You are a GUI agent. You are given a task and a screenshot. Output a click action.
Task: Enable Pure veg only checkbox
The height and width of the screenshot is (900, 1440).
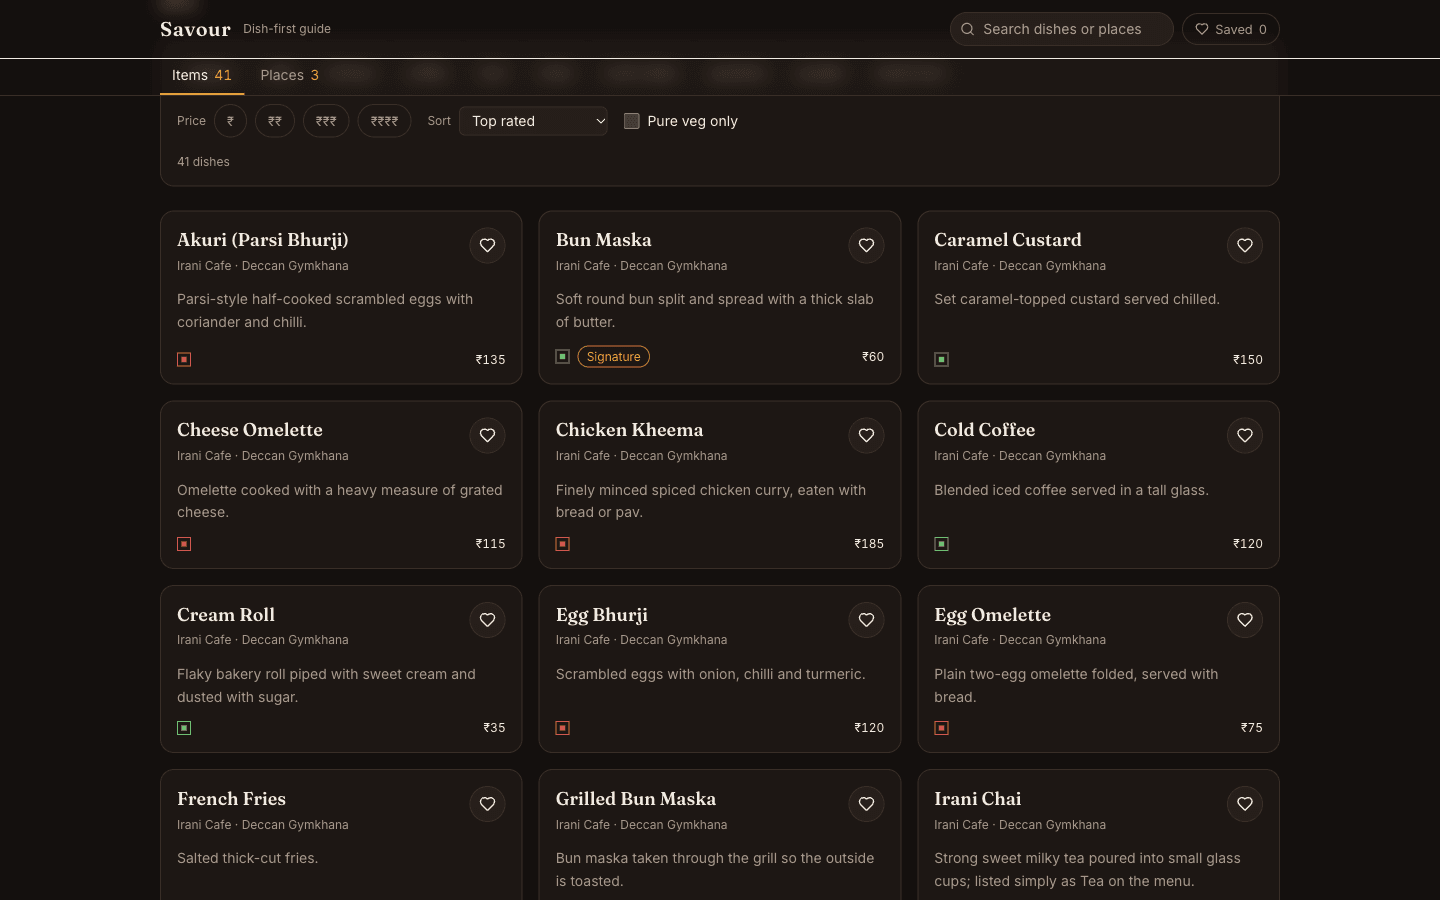click(x=632, y=121)
